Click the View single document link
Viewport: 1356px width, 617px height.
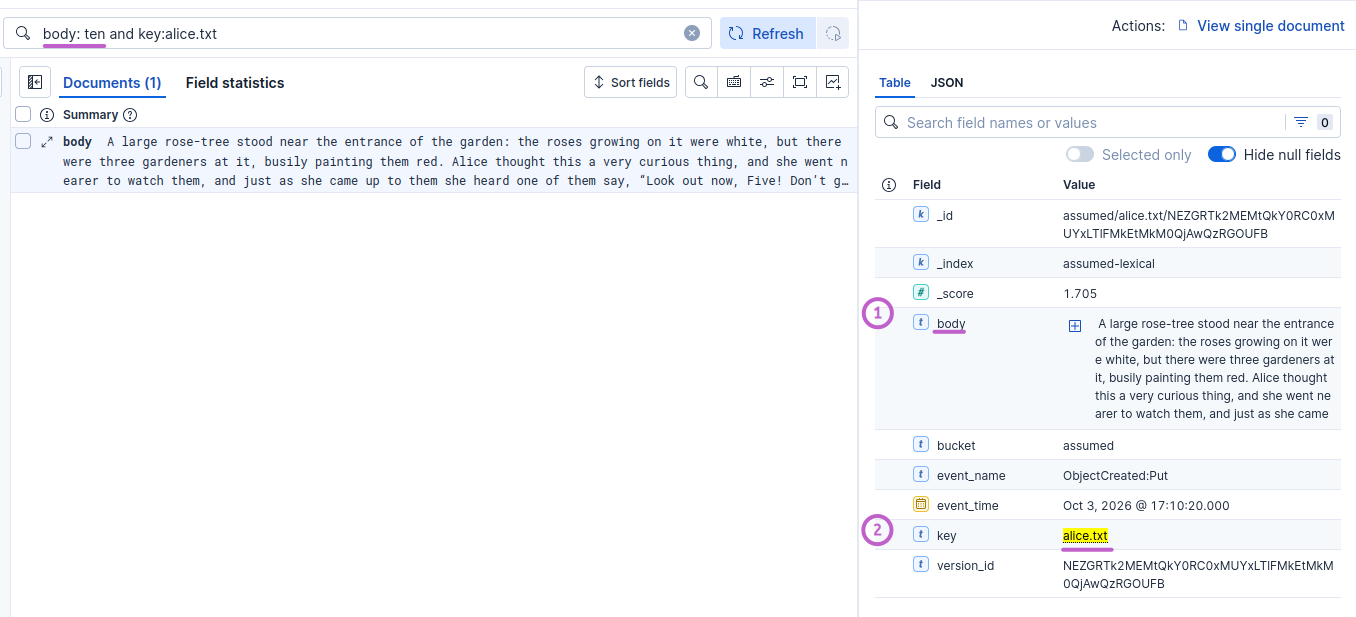pyautogui.click(x=1270, y=26)
